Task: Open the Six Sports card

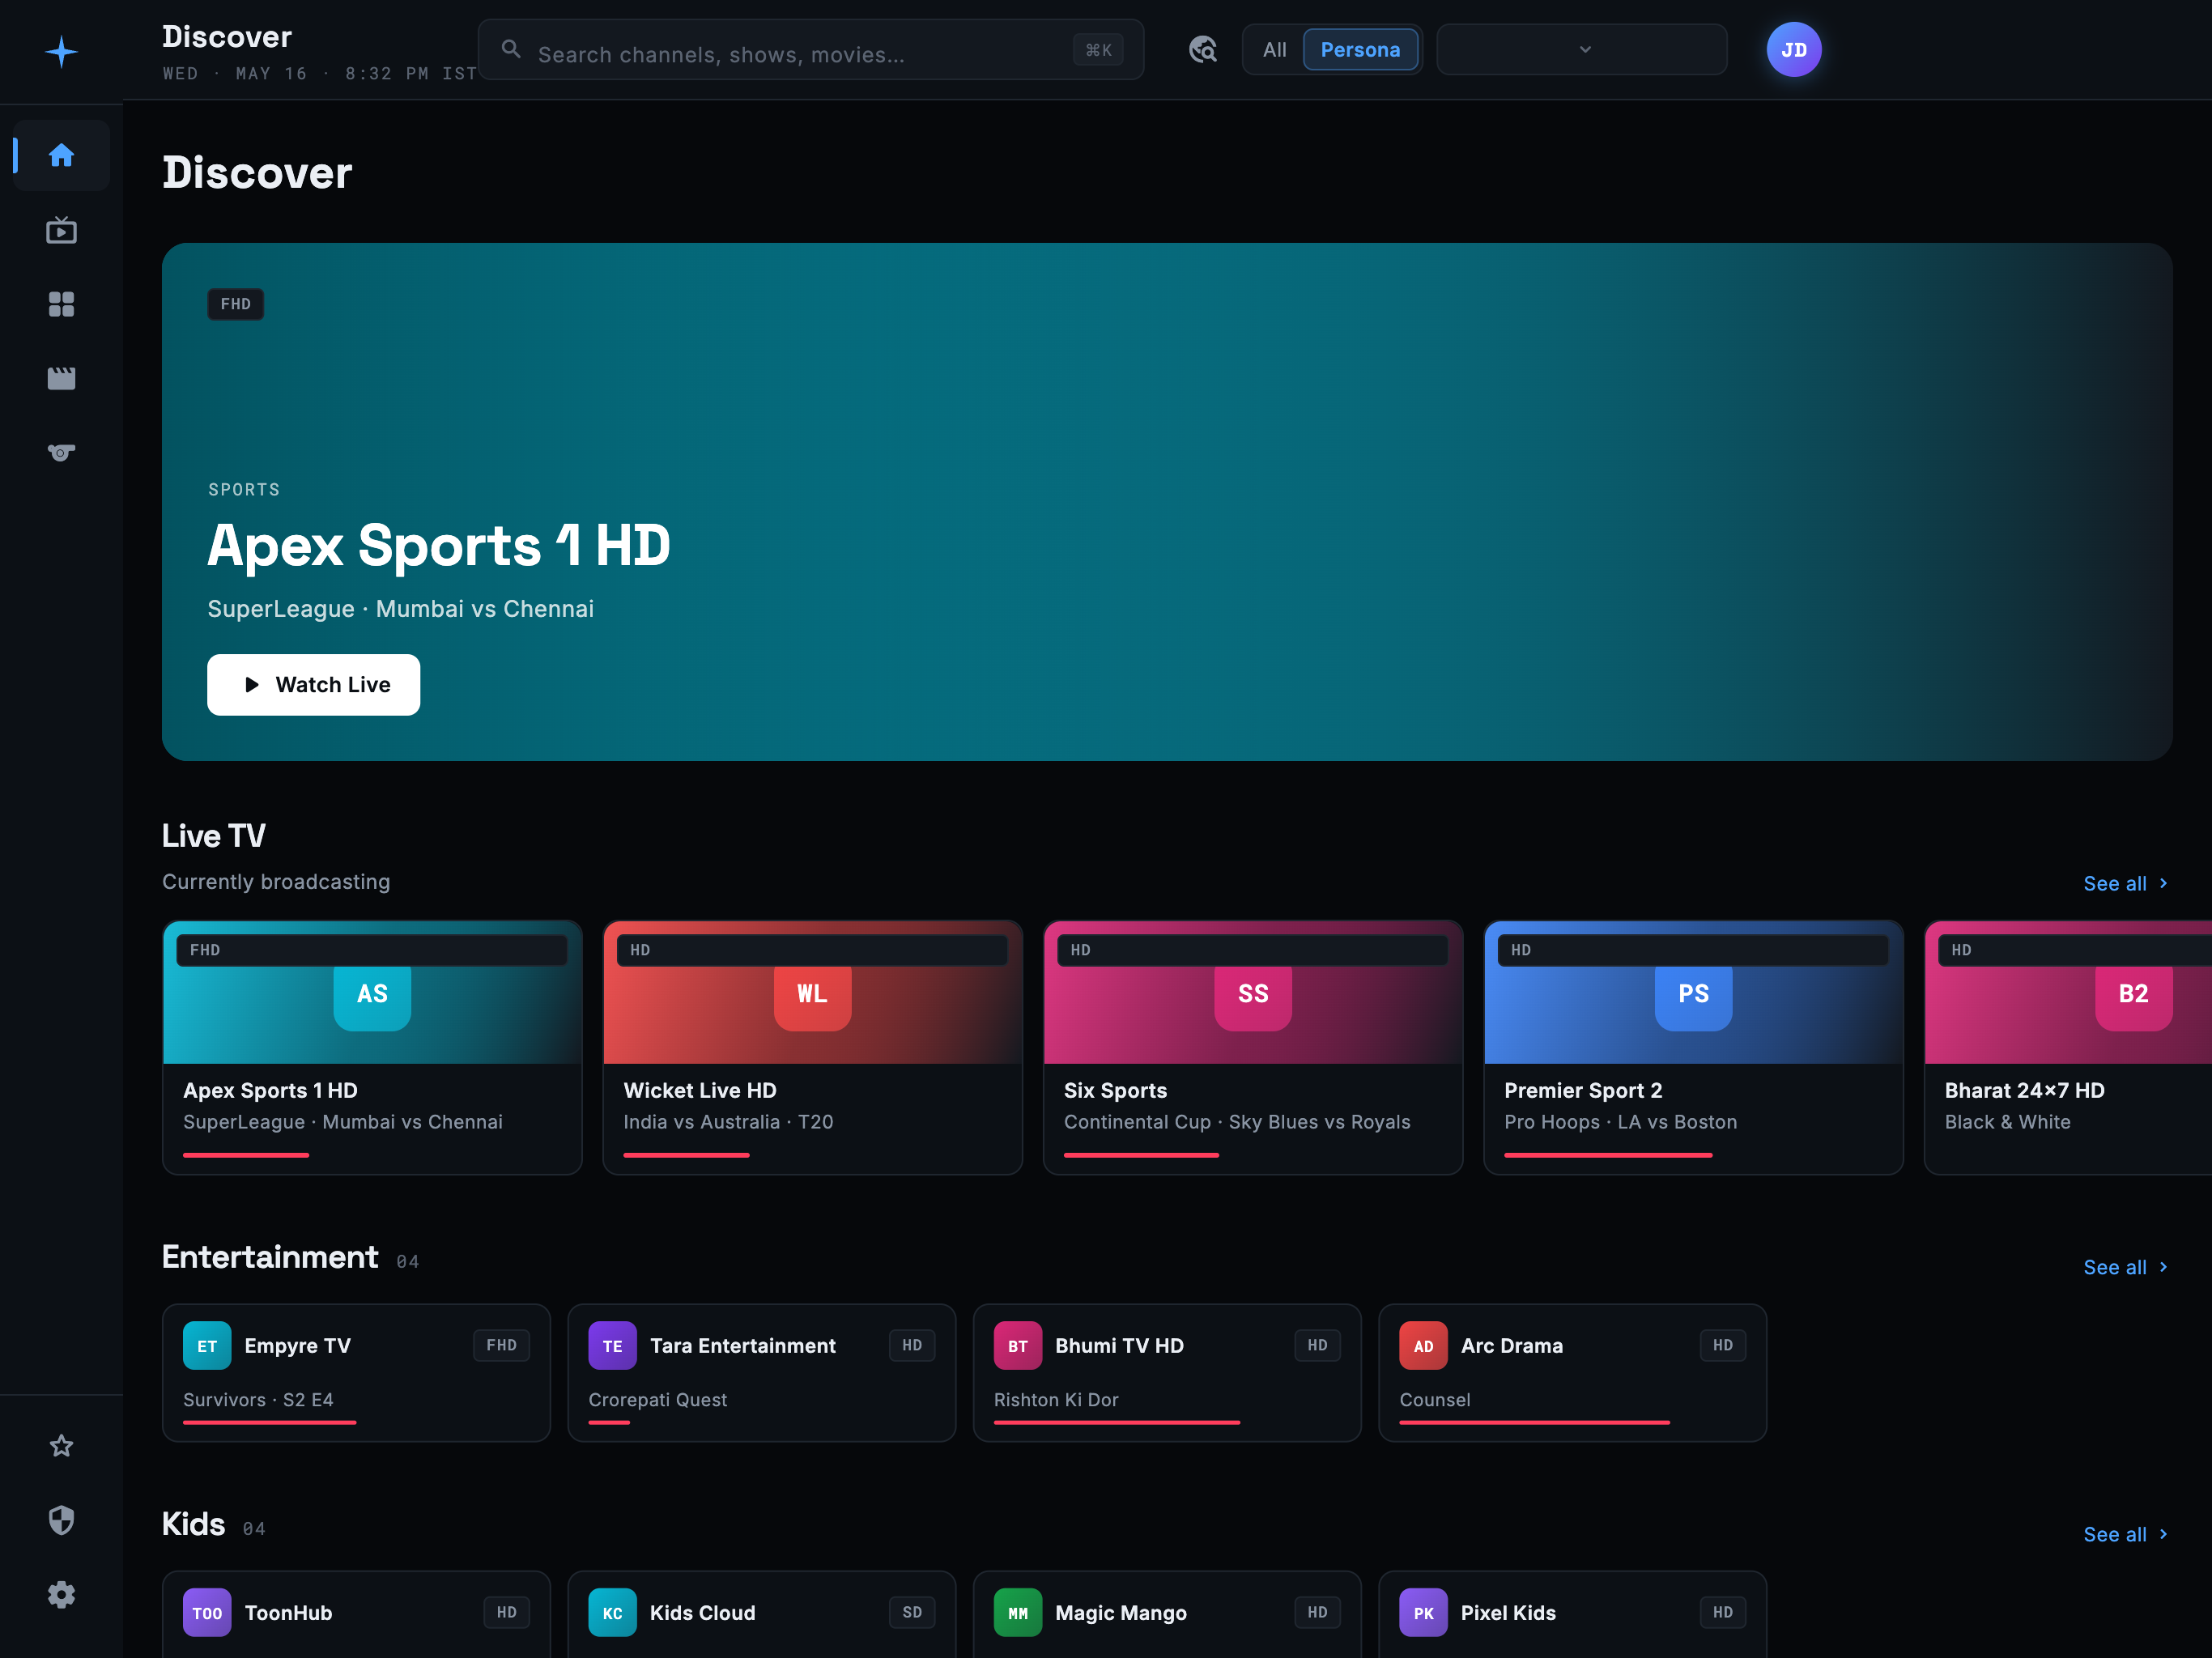Action: 1253,1047
